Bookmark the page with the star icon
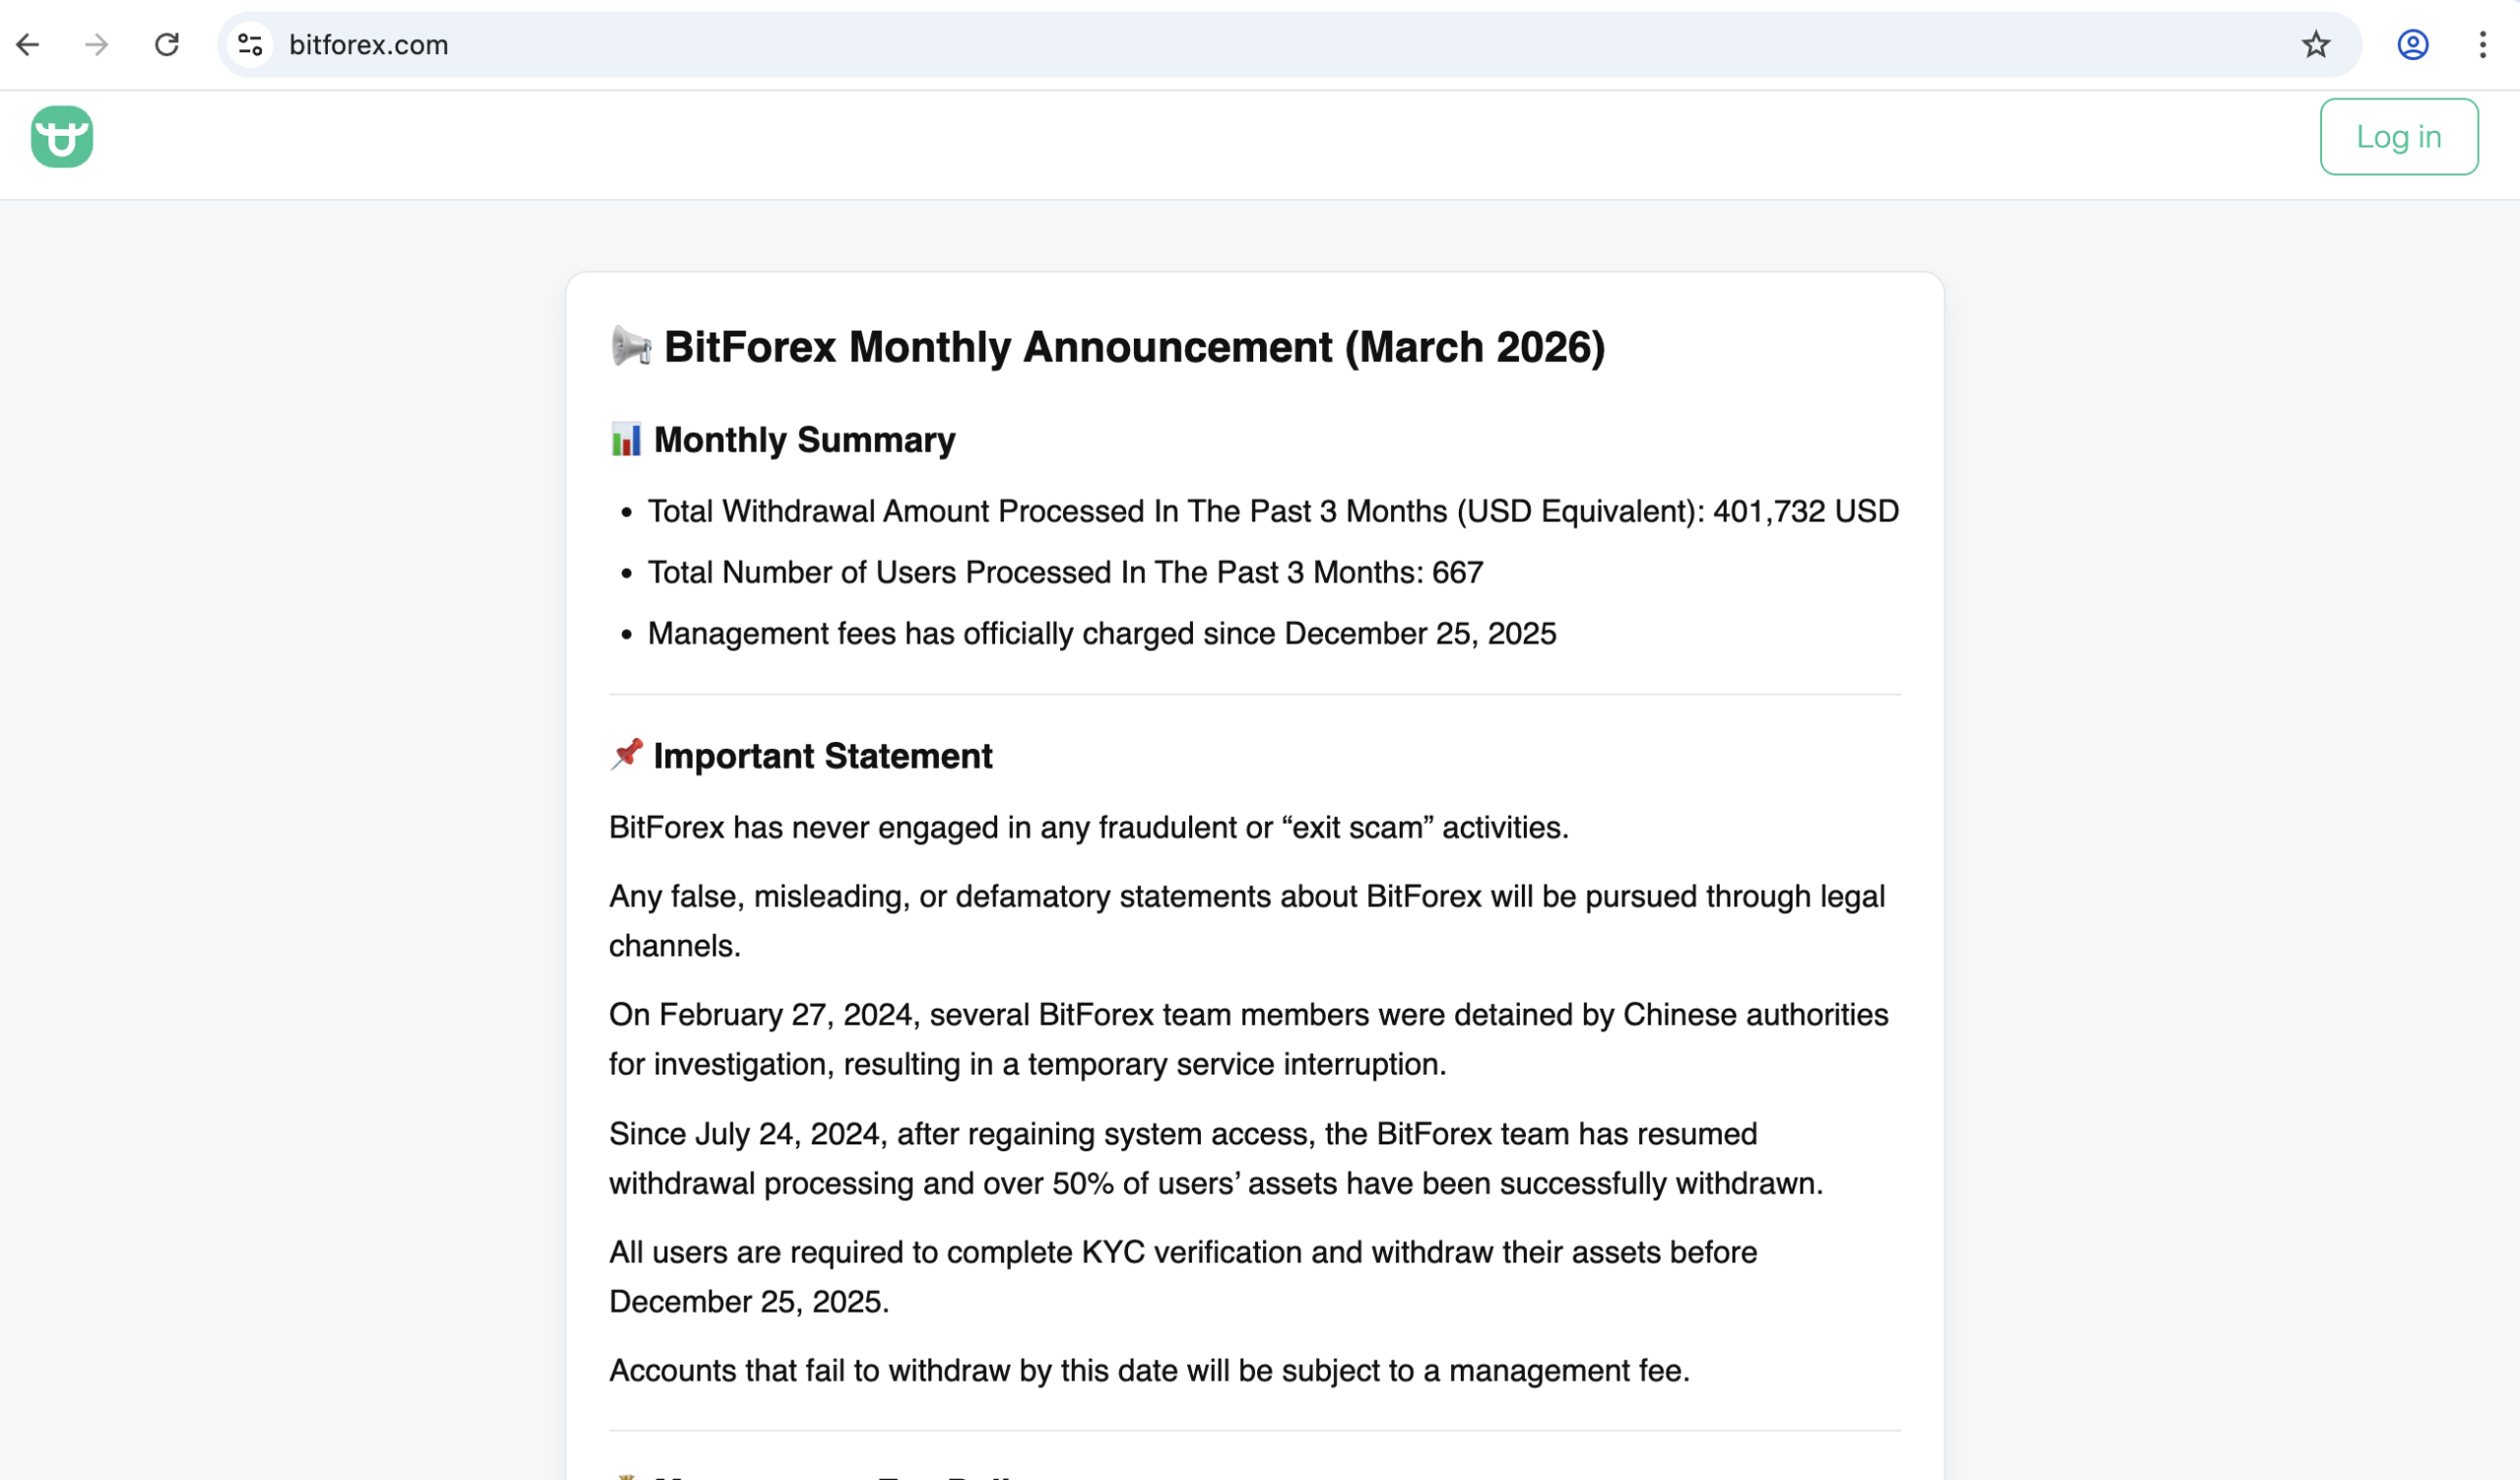The height and width of the screenshot is (1480, 2520). (x=2315, y=44)
